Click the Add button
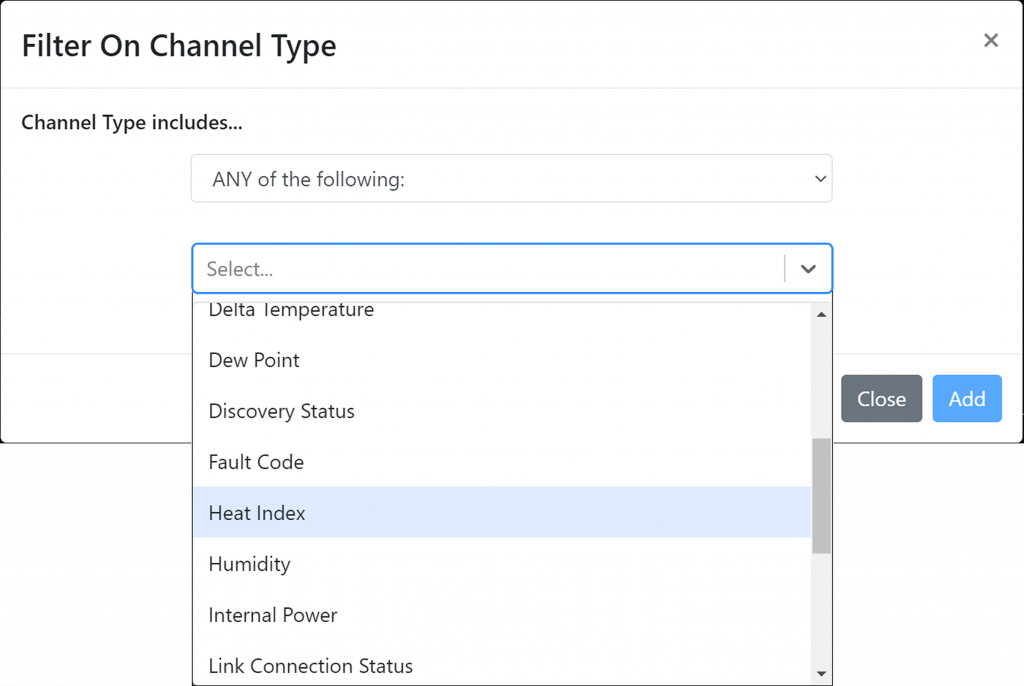The height and width of the screenshot is (686, 1024). point(966,398)
